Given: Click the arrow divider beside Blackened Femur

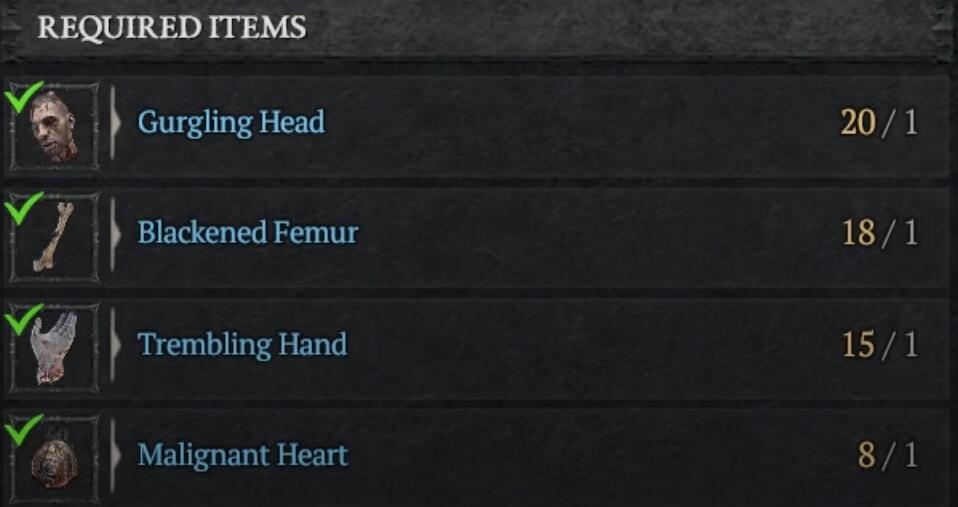Looking at the screenshot, I should tap(115, 234).
